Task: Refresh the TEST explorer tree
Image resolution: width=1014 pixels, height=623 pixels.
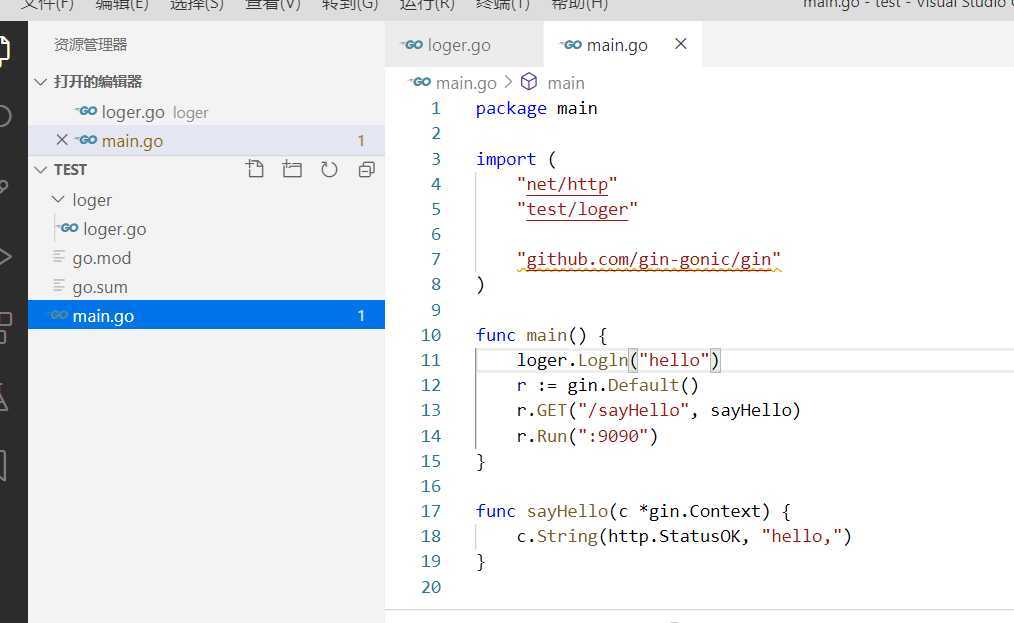Action: coord(329,169)
